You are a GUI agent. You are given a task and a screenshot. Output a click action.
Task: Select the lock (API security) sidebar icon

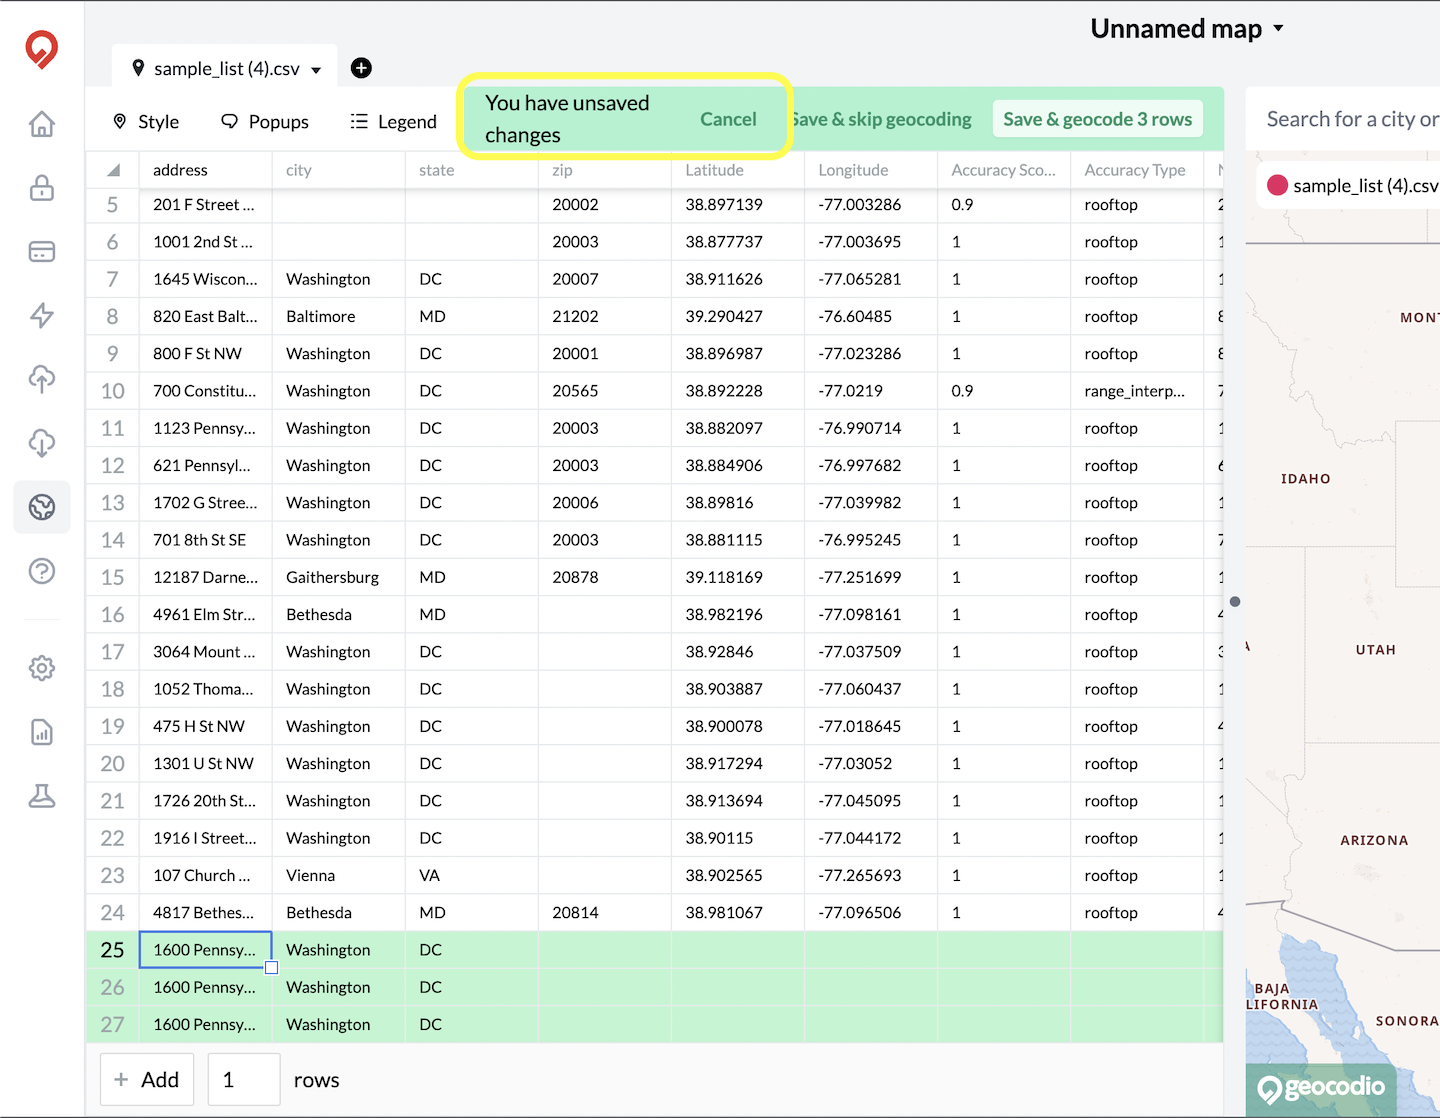tap(41, 187)
